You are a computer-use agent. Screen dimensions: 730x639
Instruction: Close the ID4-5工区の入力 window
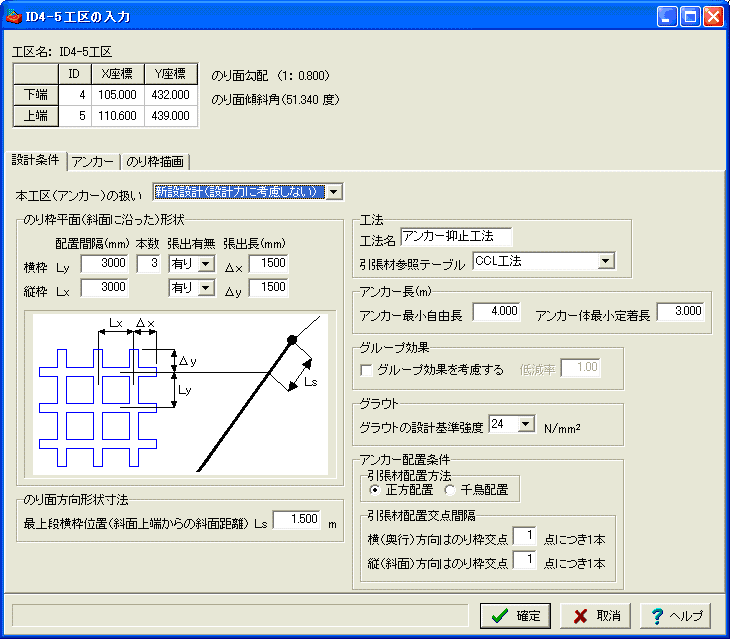tap(713, 17)
